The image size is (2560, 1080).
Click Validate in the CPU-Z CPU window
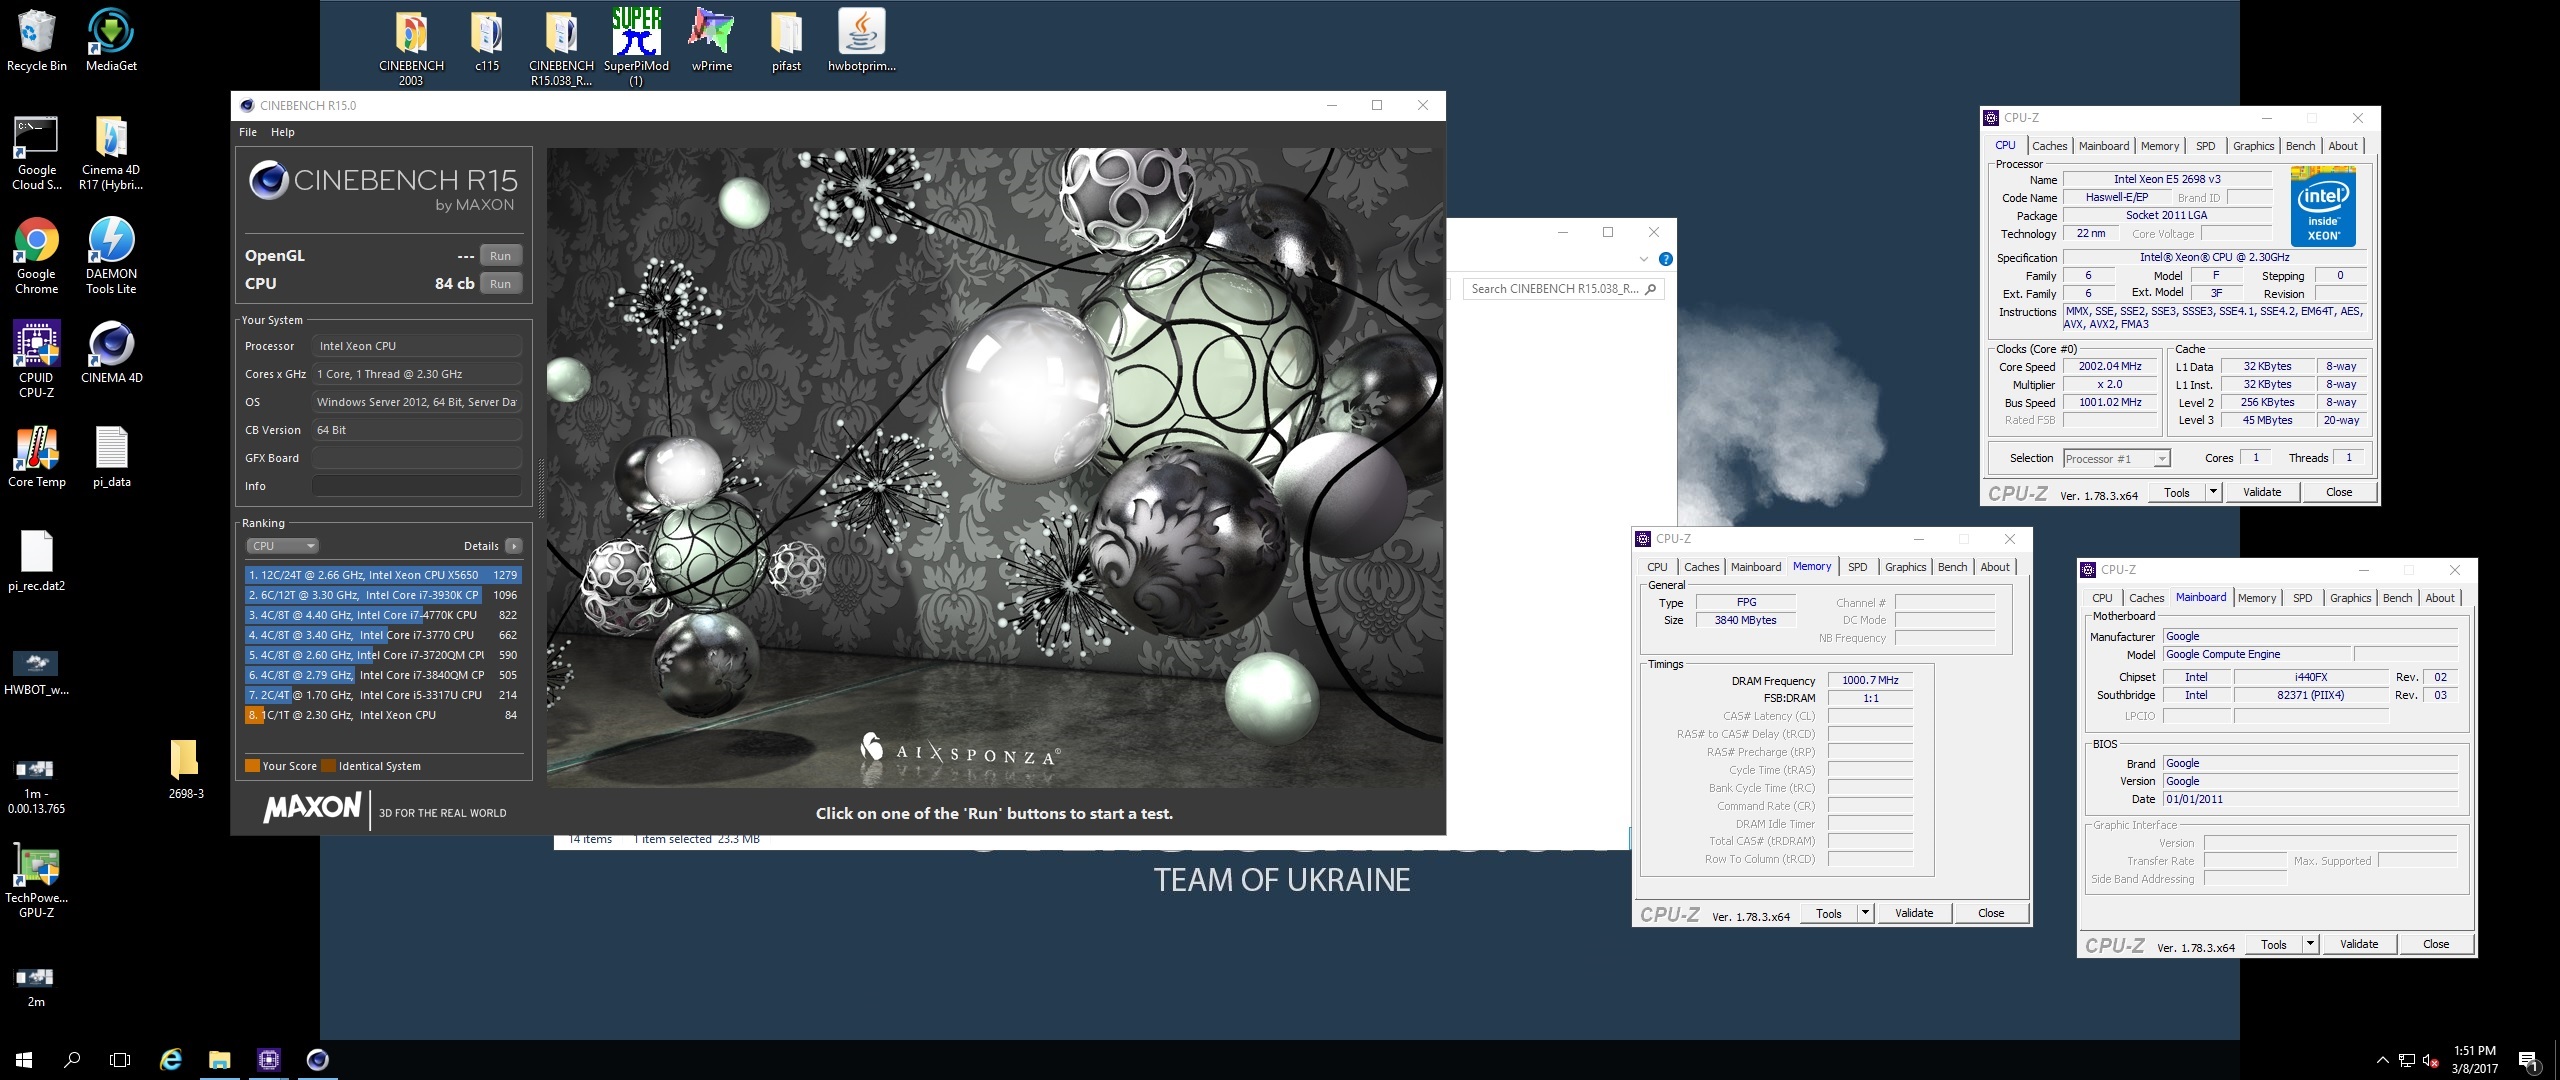click(2262, 492)
